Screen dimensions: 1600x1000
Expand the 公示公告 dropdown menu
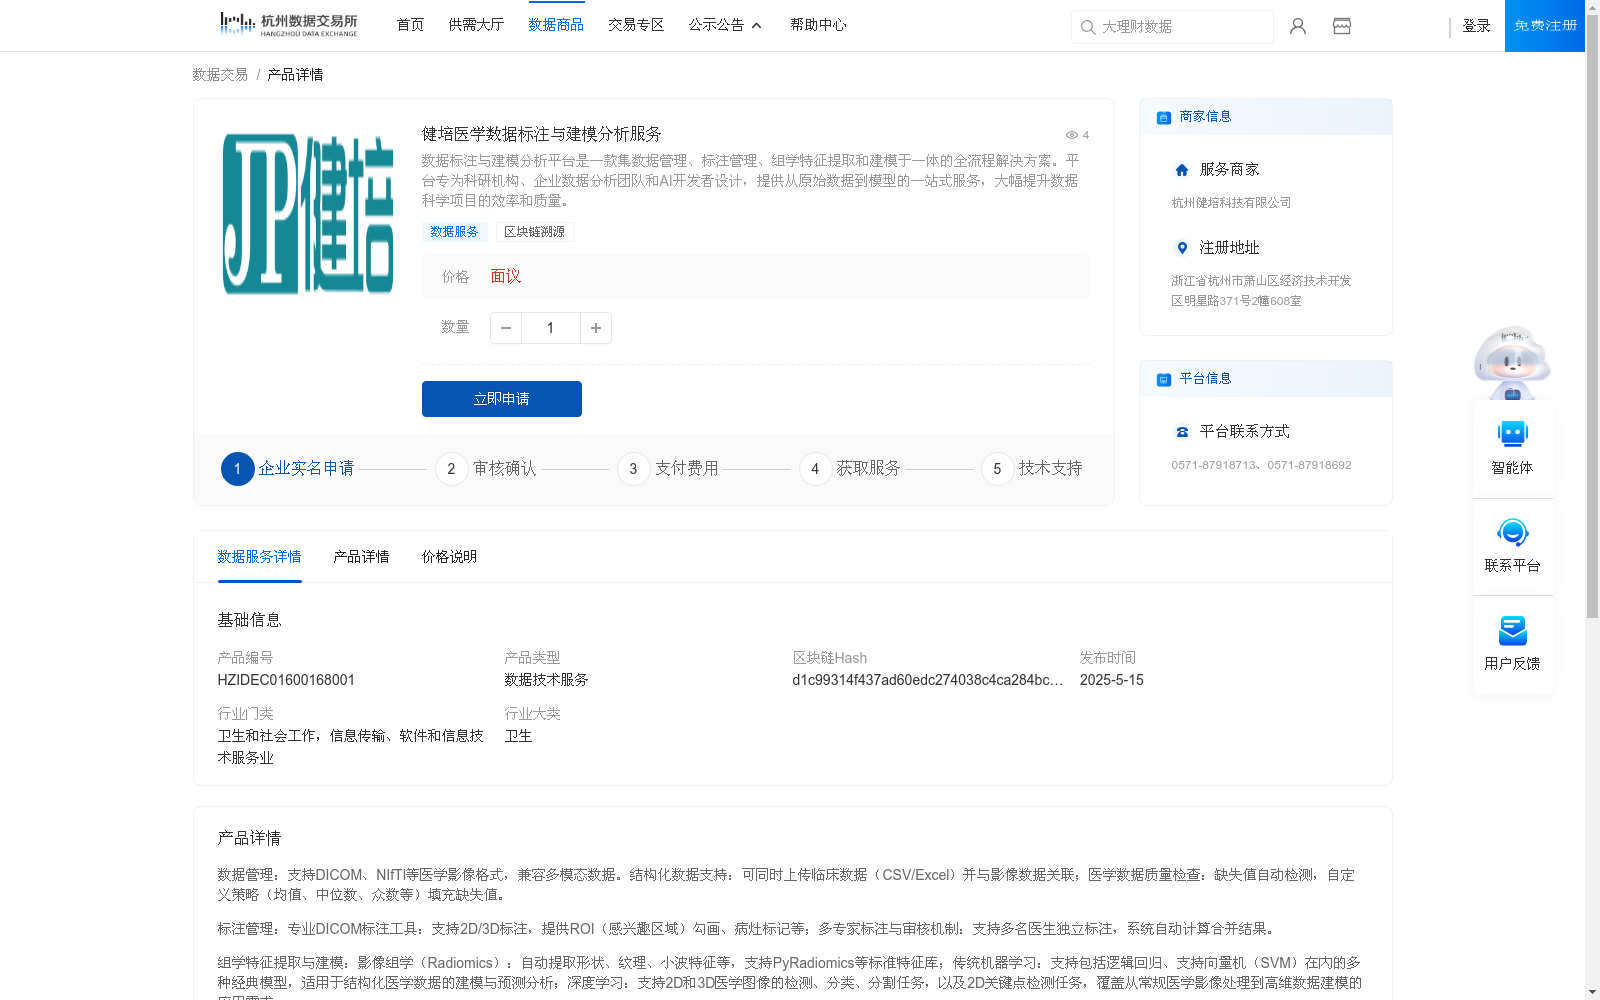click(x=725, y=25)
